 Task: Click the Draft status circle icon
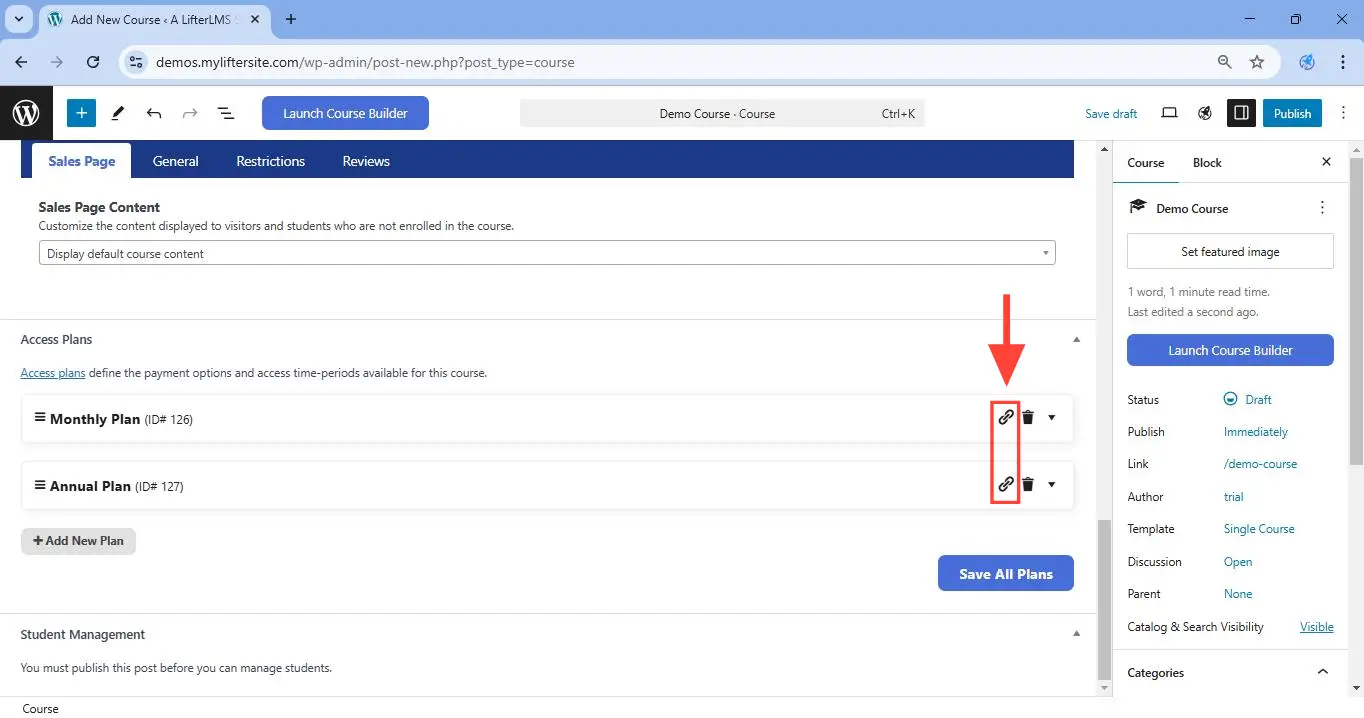coord(1230,399)
